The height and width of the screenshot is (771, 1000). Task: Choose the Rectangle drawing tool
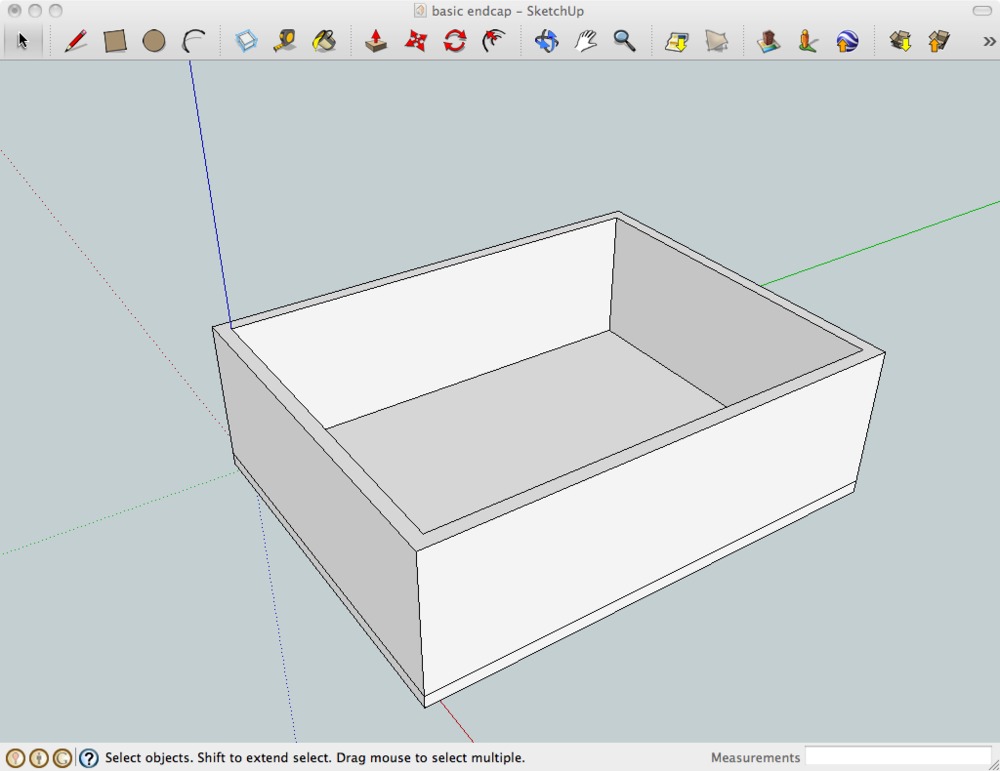coord(115,41)
